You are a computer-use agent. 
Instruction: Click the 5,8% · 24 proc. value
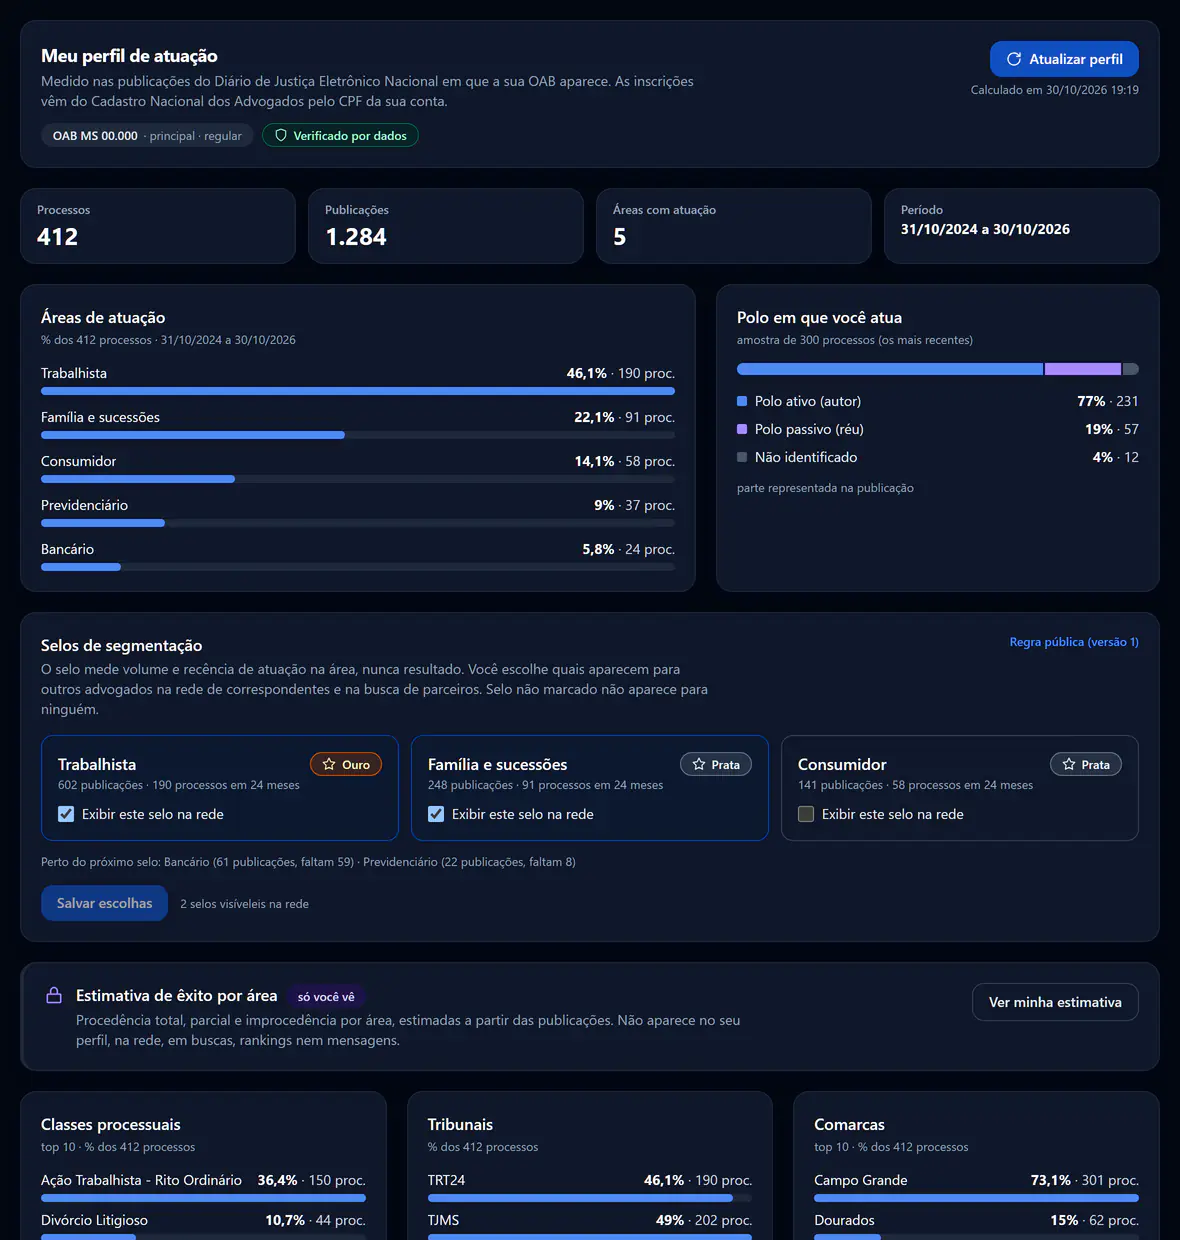(x=628, y=549)
